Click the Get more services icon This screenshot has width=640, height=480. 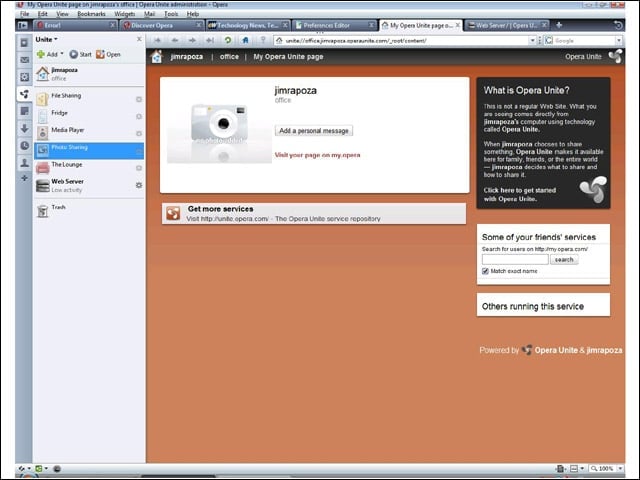[173, 213]
